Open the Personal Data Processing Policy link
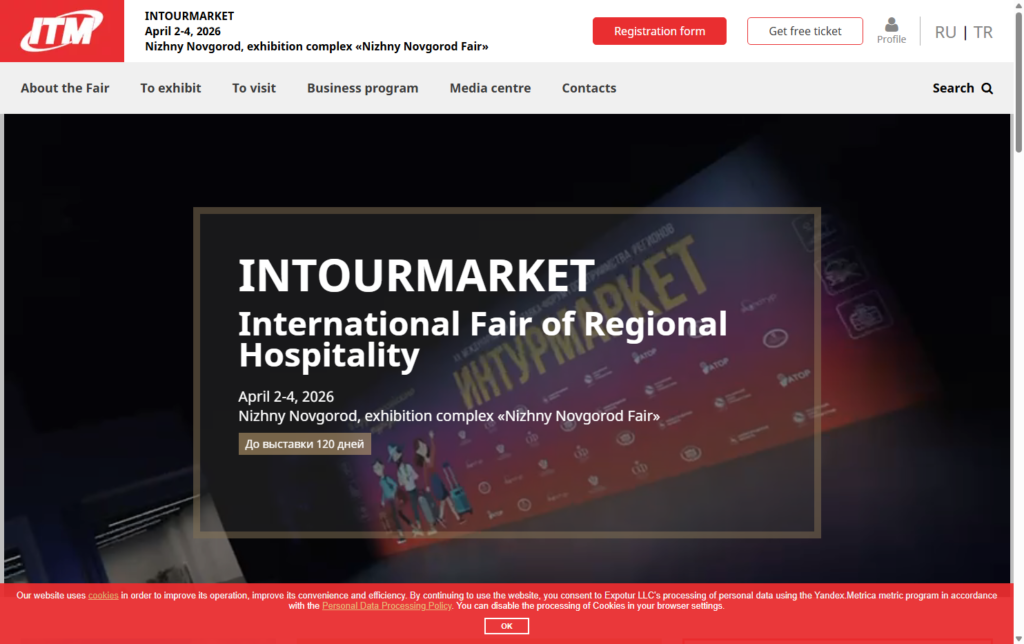The height and width of the screenshot is (644, 1024). coord(387,606)
